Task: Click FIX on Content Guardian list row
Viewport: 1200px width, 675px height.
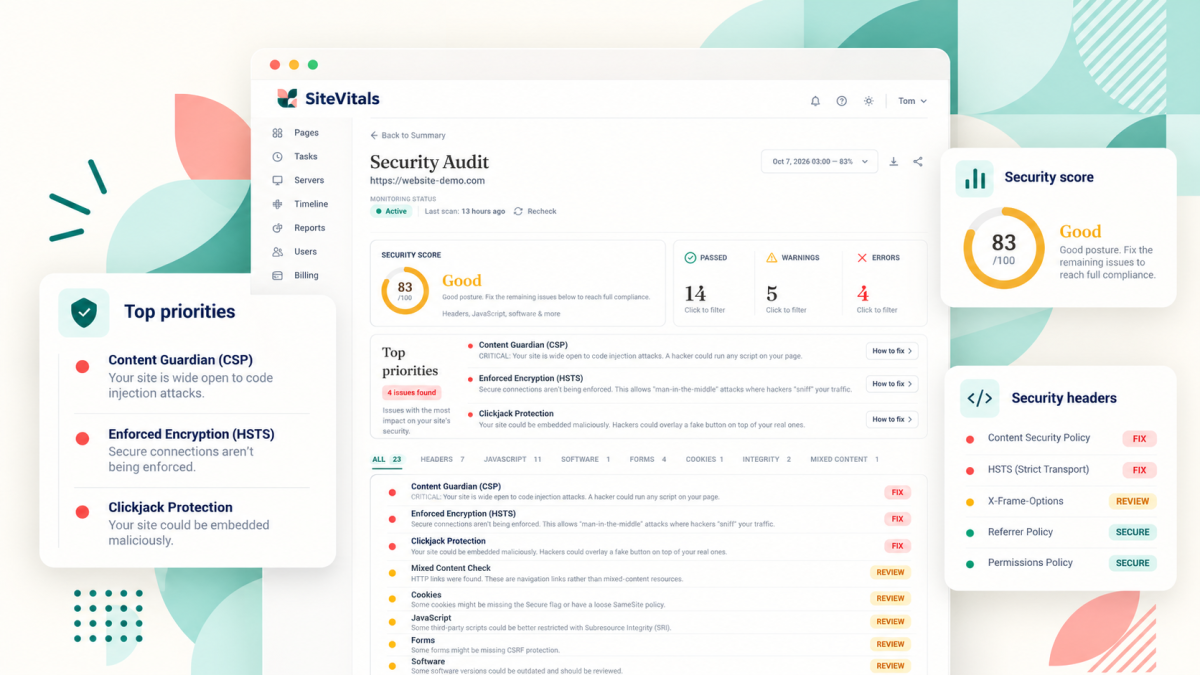Action: 897,492
